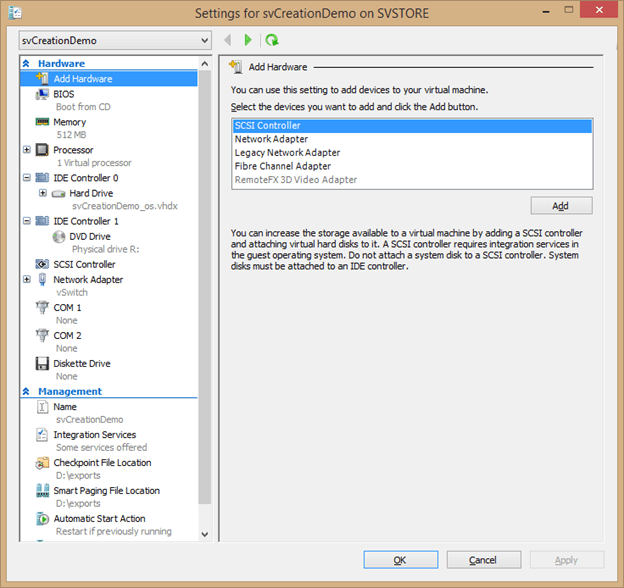Collapse the IDE Controller 0 node

(x=27, y=178)
